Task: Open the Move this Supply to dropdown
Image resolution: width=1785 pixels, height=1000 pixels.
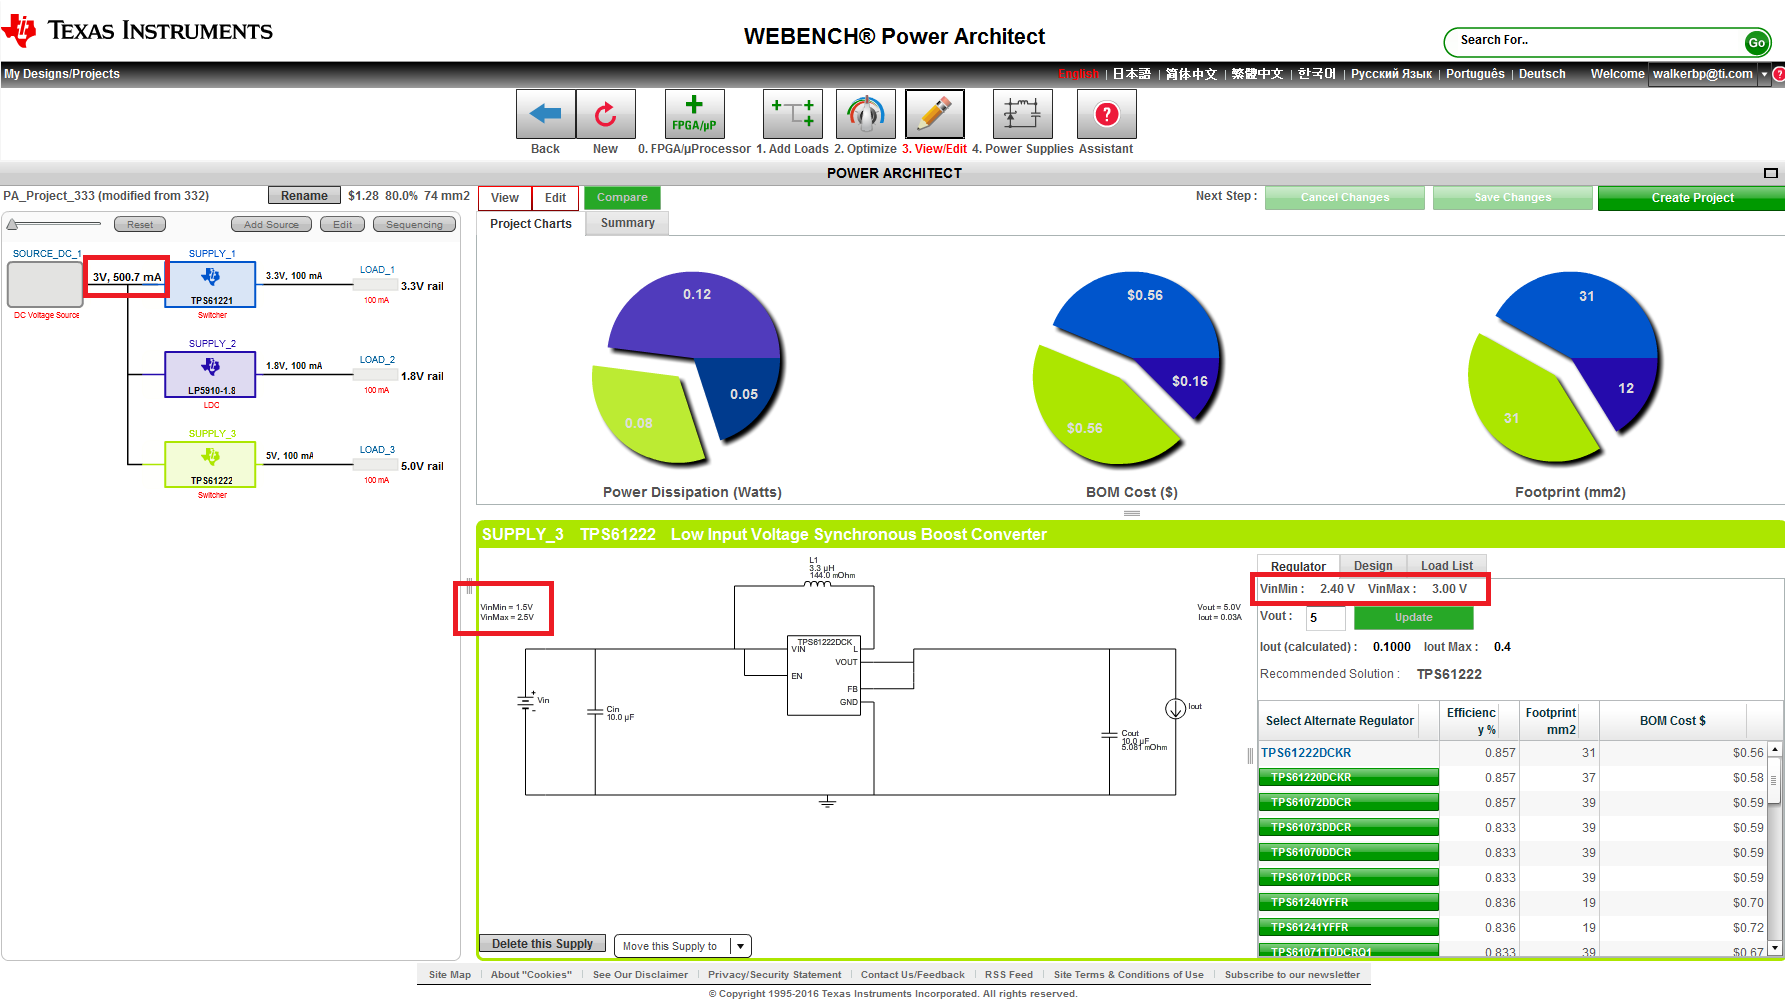Action: pos(739,945)
